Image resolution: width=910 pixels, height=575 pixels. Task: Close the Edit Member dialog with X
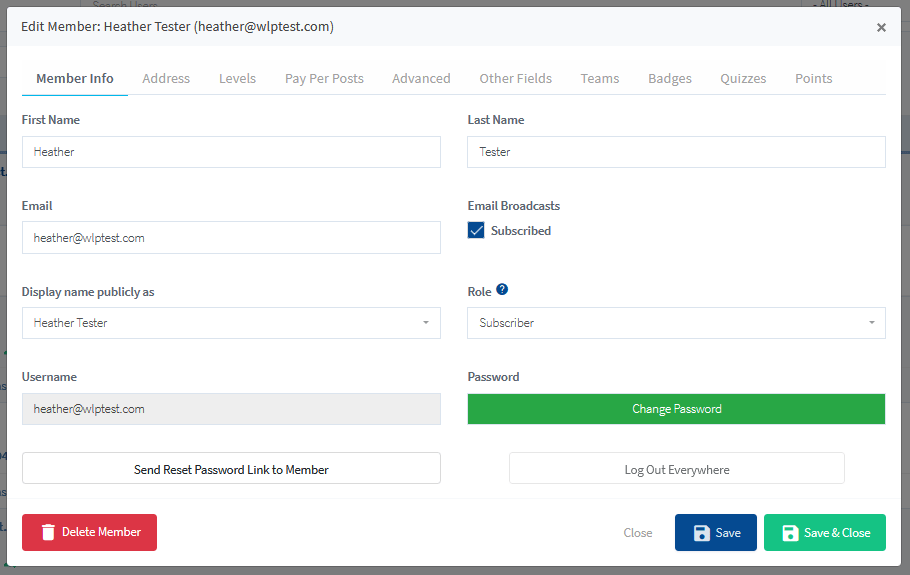[x=881, y=27]
